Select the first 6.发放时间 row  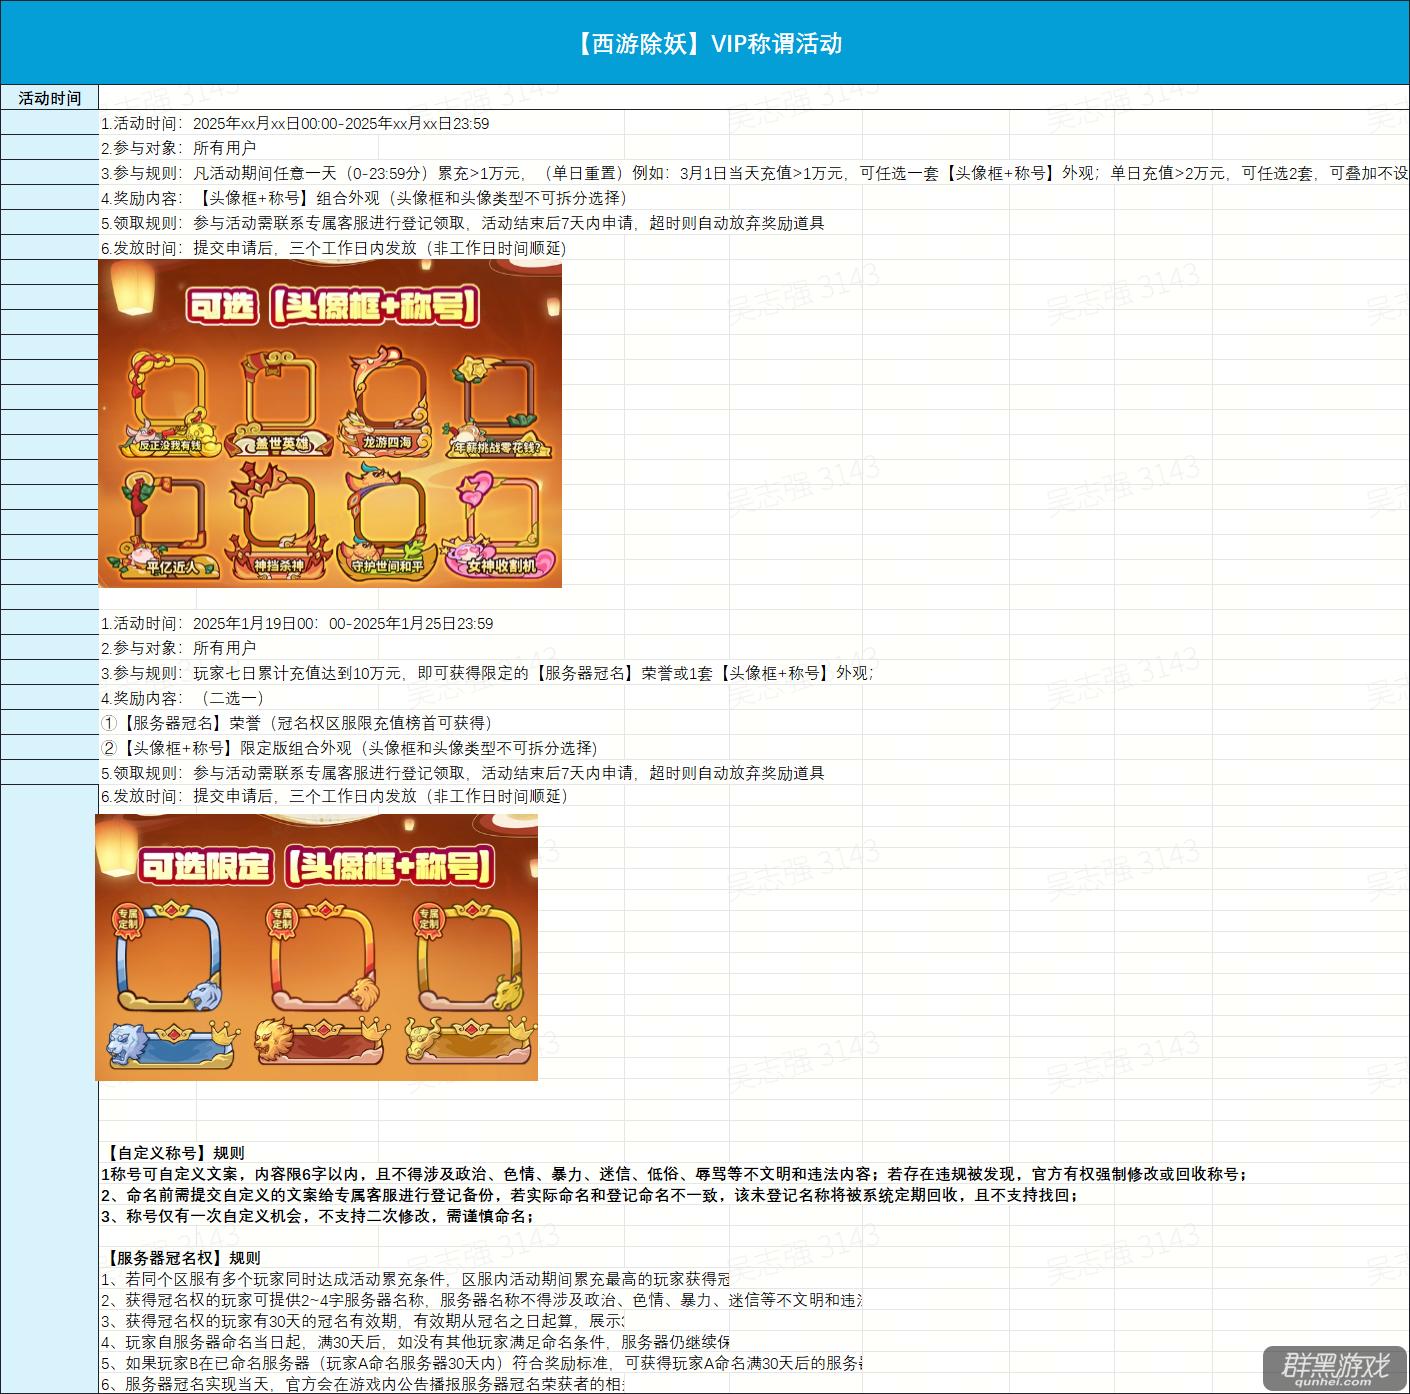[334, 248]
